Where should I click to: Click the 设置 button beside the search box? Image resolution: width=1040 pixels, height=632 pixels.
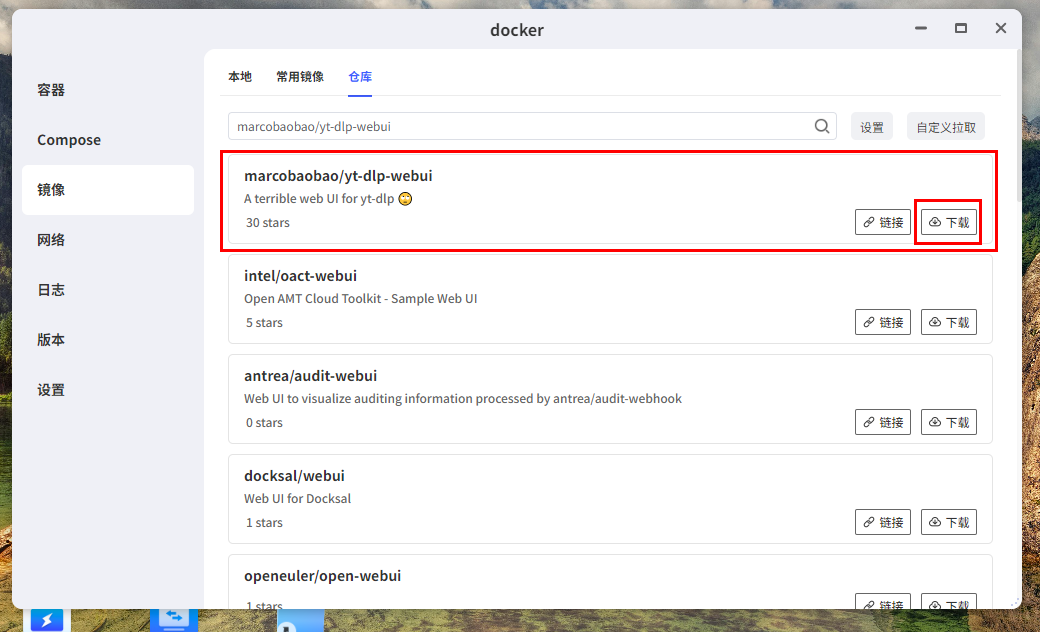(x=872, y=127)
